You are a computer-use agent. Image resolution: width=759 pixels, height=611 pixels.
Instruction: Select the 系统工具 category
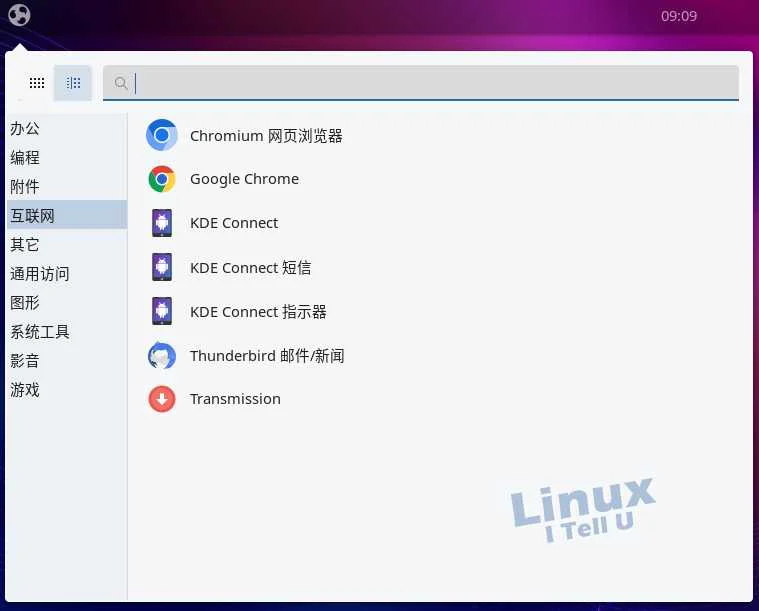pyautogui.click(x=67, y=332)
